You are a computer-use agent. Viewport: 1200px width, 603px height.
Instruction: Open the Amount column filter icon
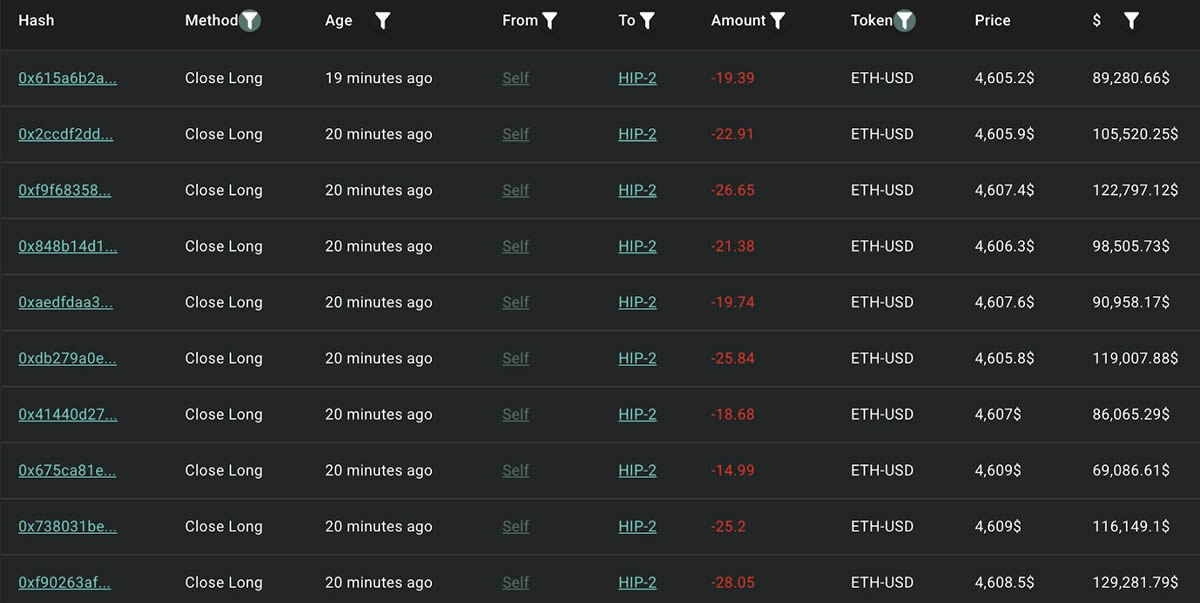[778, 20]
